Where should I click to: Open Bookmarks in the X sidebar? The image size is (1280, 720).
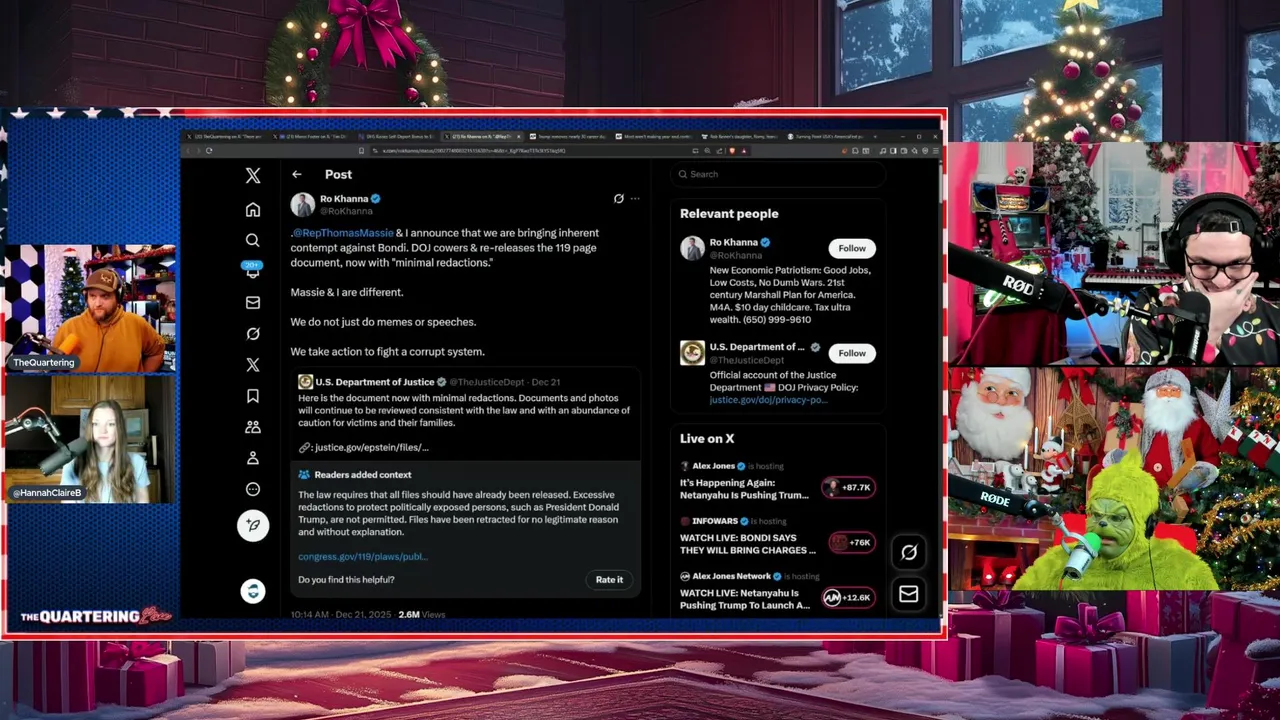point(253,396)
